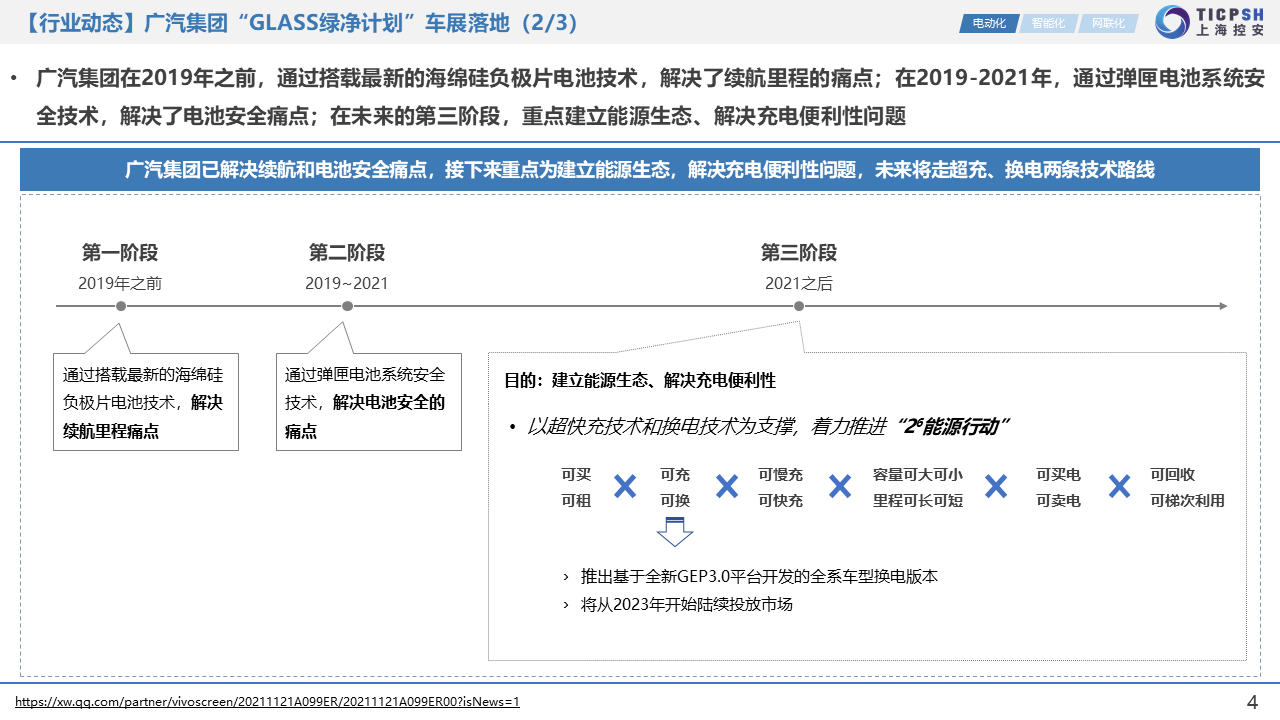Screen dimensions: 1280x720
Task: Switch to the 智能化 tab
Action: coord(1048,23)
